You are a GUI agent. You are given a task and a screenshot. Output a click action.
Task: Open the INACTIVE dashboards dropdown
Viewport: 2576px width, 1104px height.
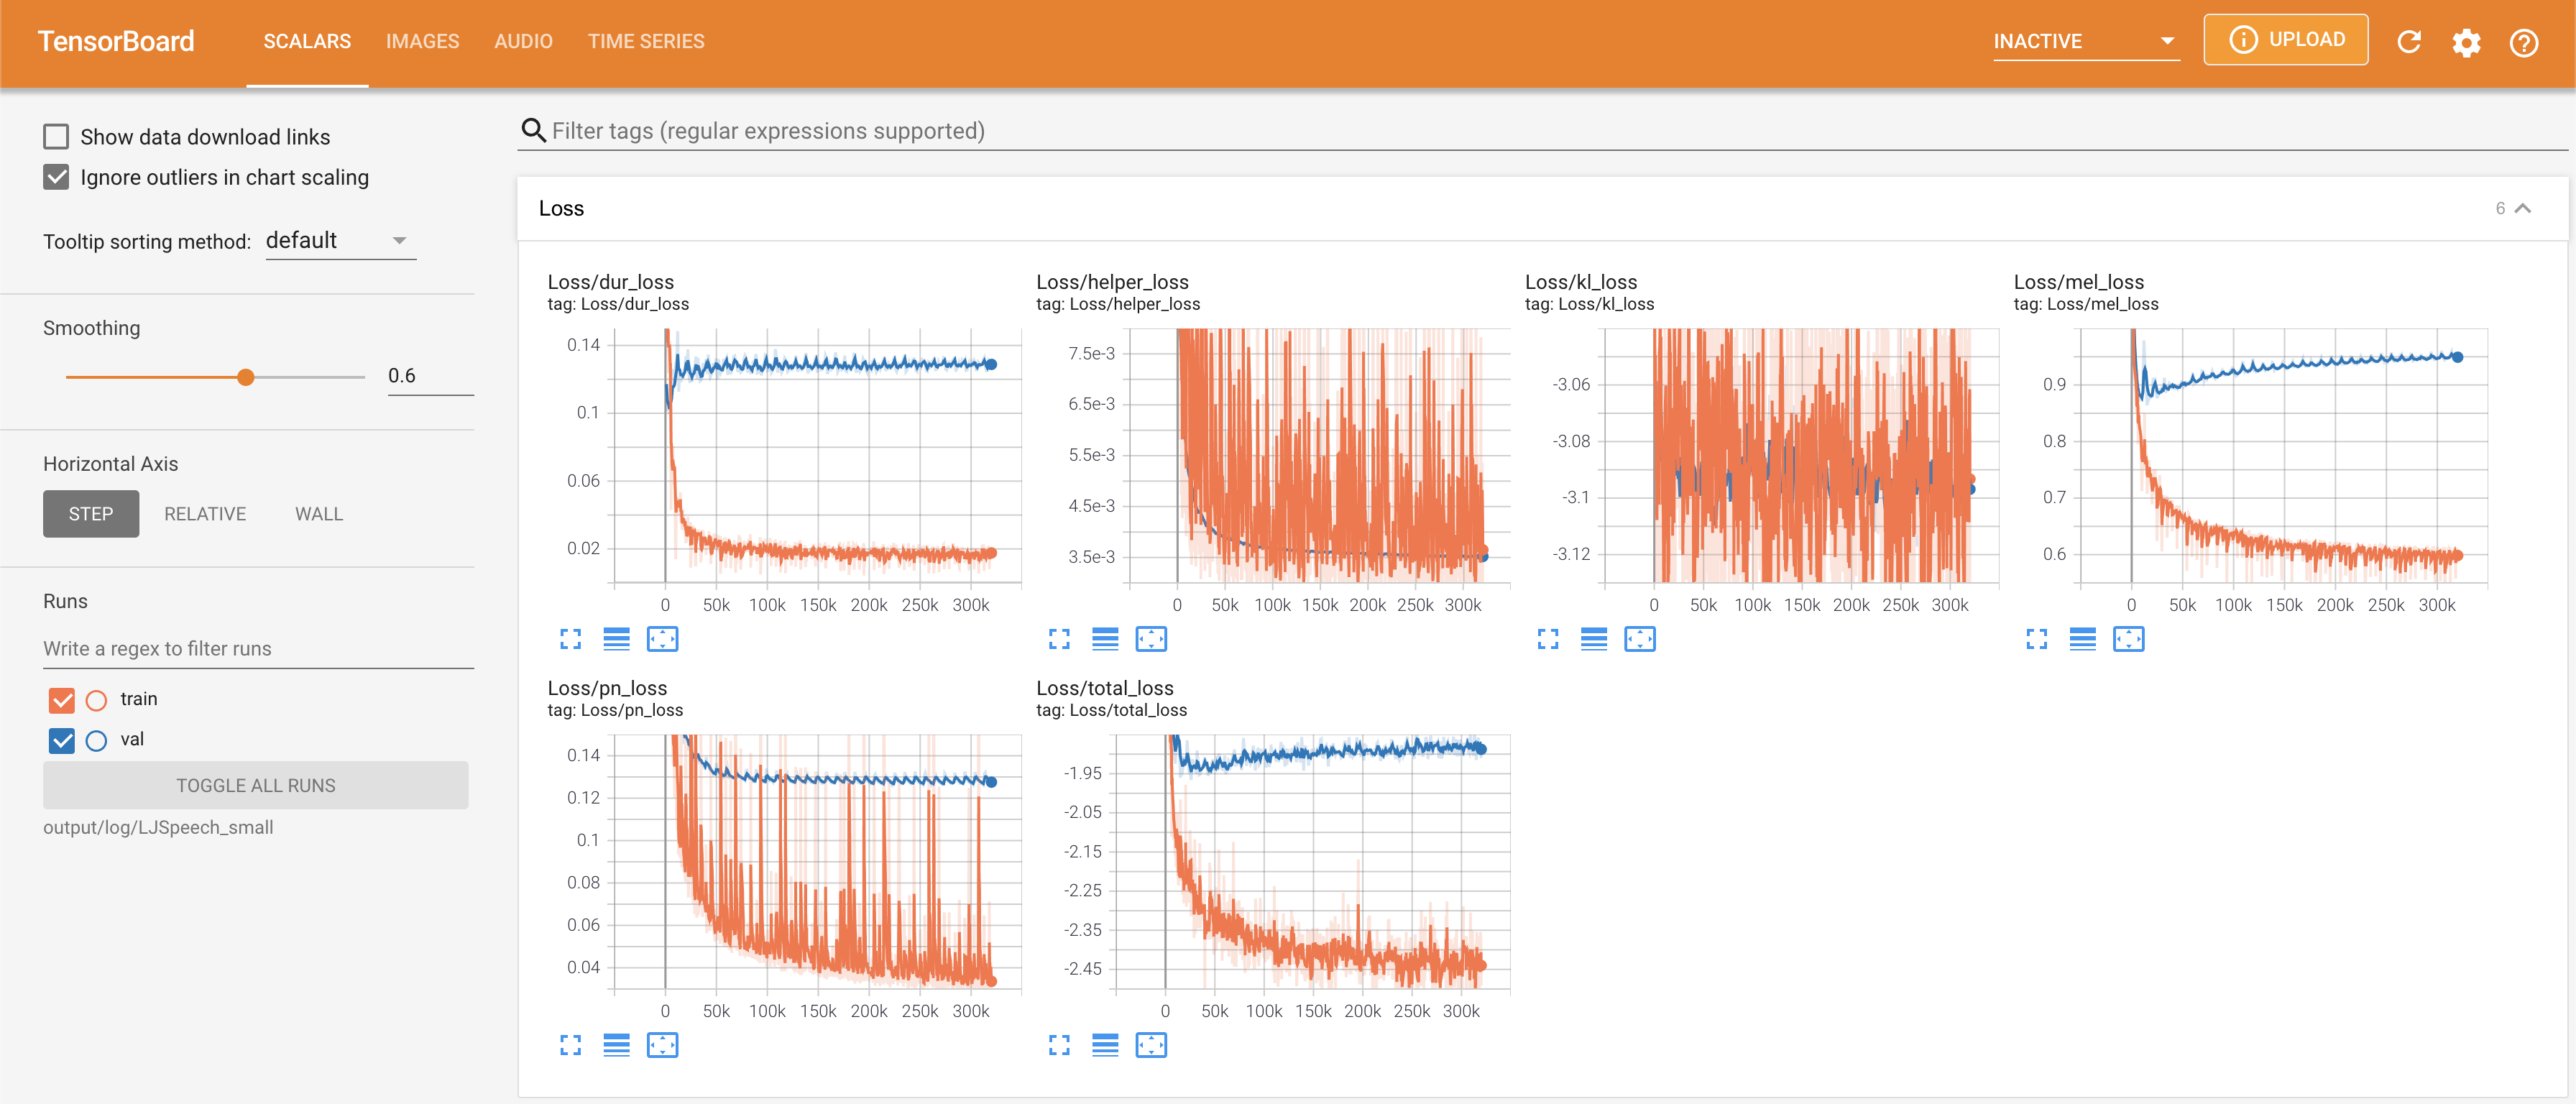point(2085,42)
